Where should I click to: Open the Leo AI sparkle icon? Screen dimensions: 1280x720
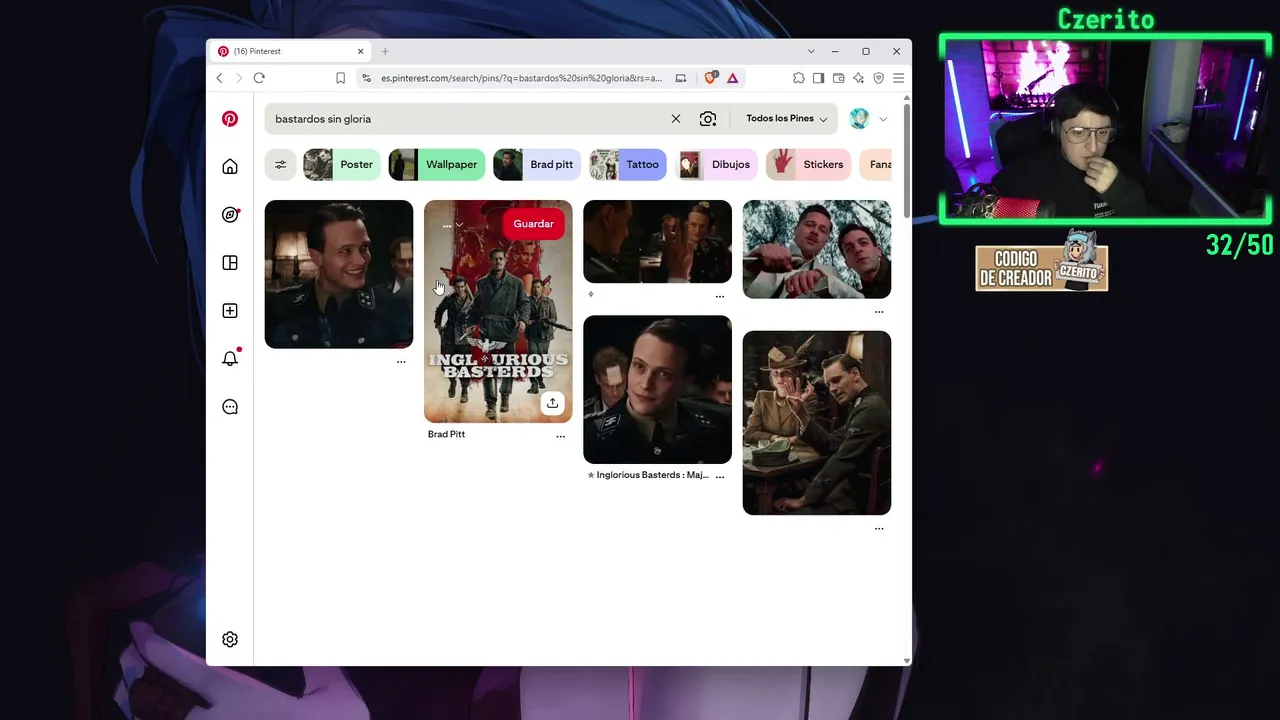[858, 78]
